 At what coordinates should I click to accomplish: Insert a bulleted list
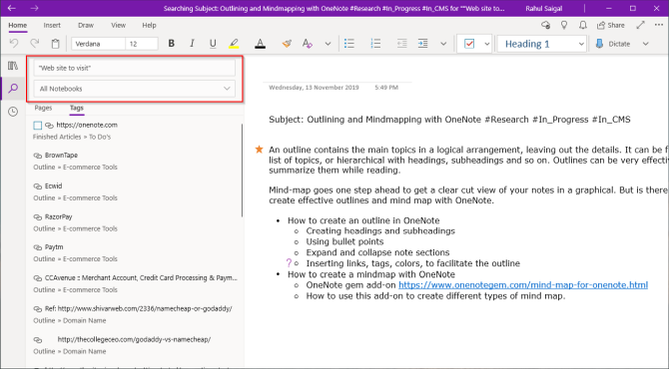coord(349,44)
